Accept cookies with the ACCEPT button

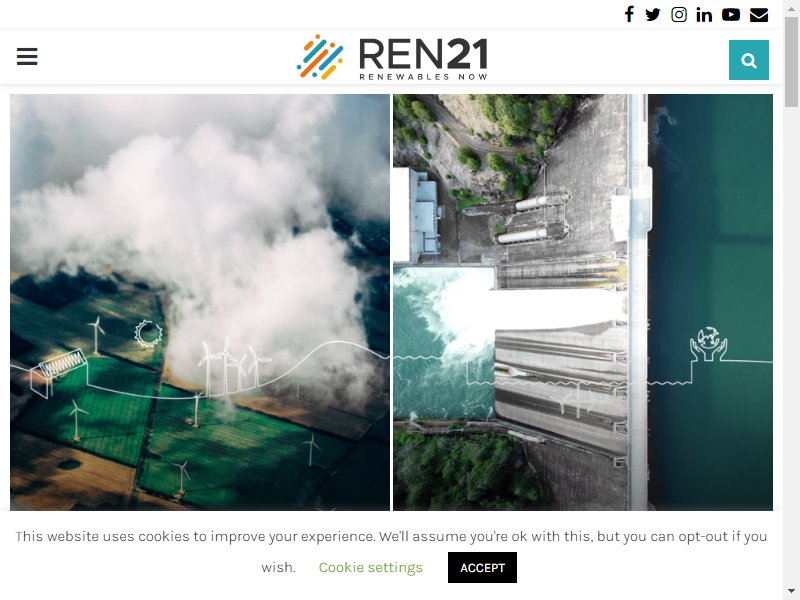[x=482, y=567]
